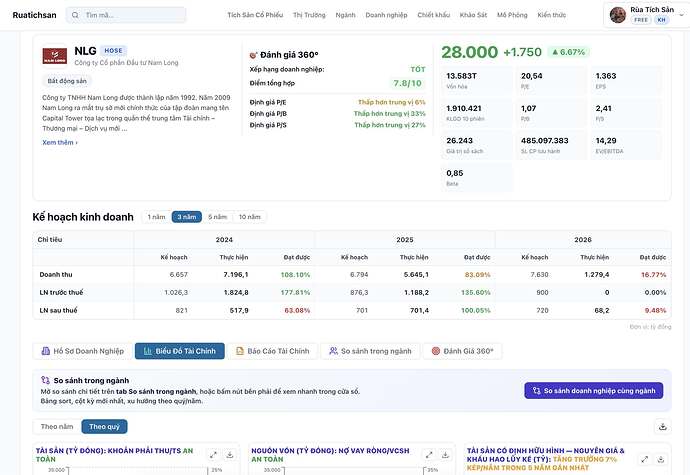
Task: Click the red circle icon on Đánh Giá tab
Action: (436, 351)
